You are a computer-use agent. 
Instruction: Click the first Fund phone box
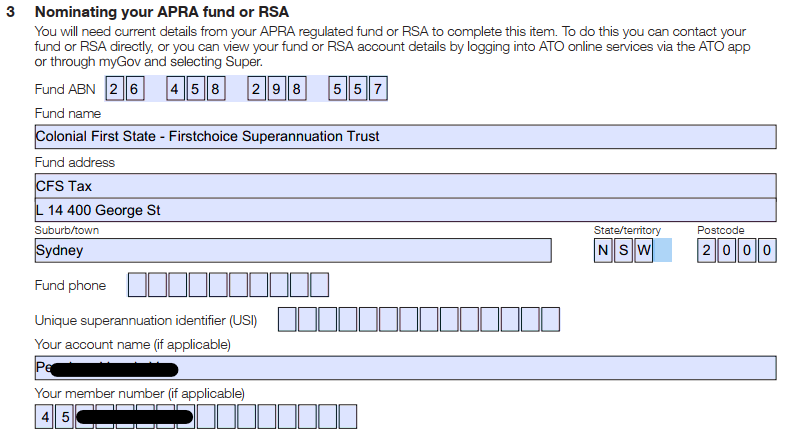(x=137, y=286)
